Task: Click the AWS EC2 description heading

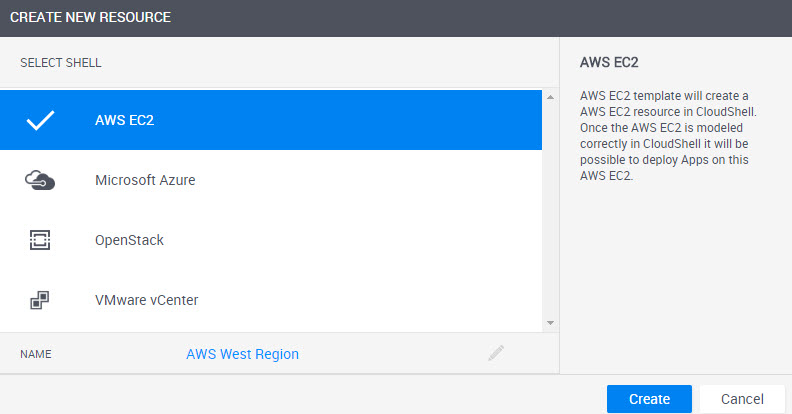Action: (609, 63)
